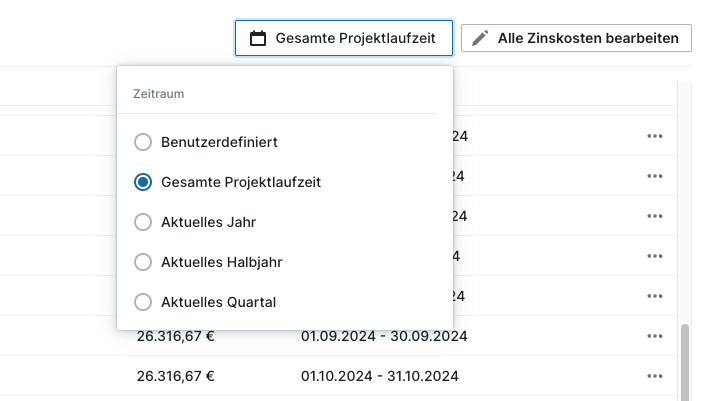Open three-dot menu level with Aktuelles Jahr option
Image resolution: width=706 pixels, height=401 pixels.
tap(655, 216)
